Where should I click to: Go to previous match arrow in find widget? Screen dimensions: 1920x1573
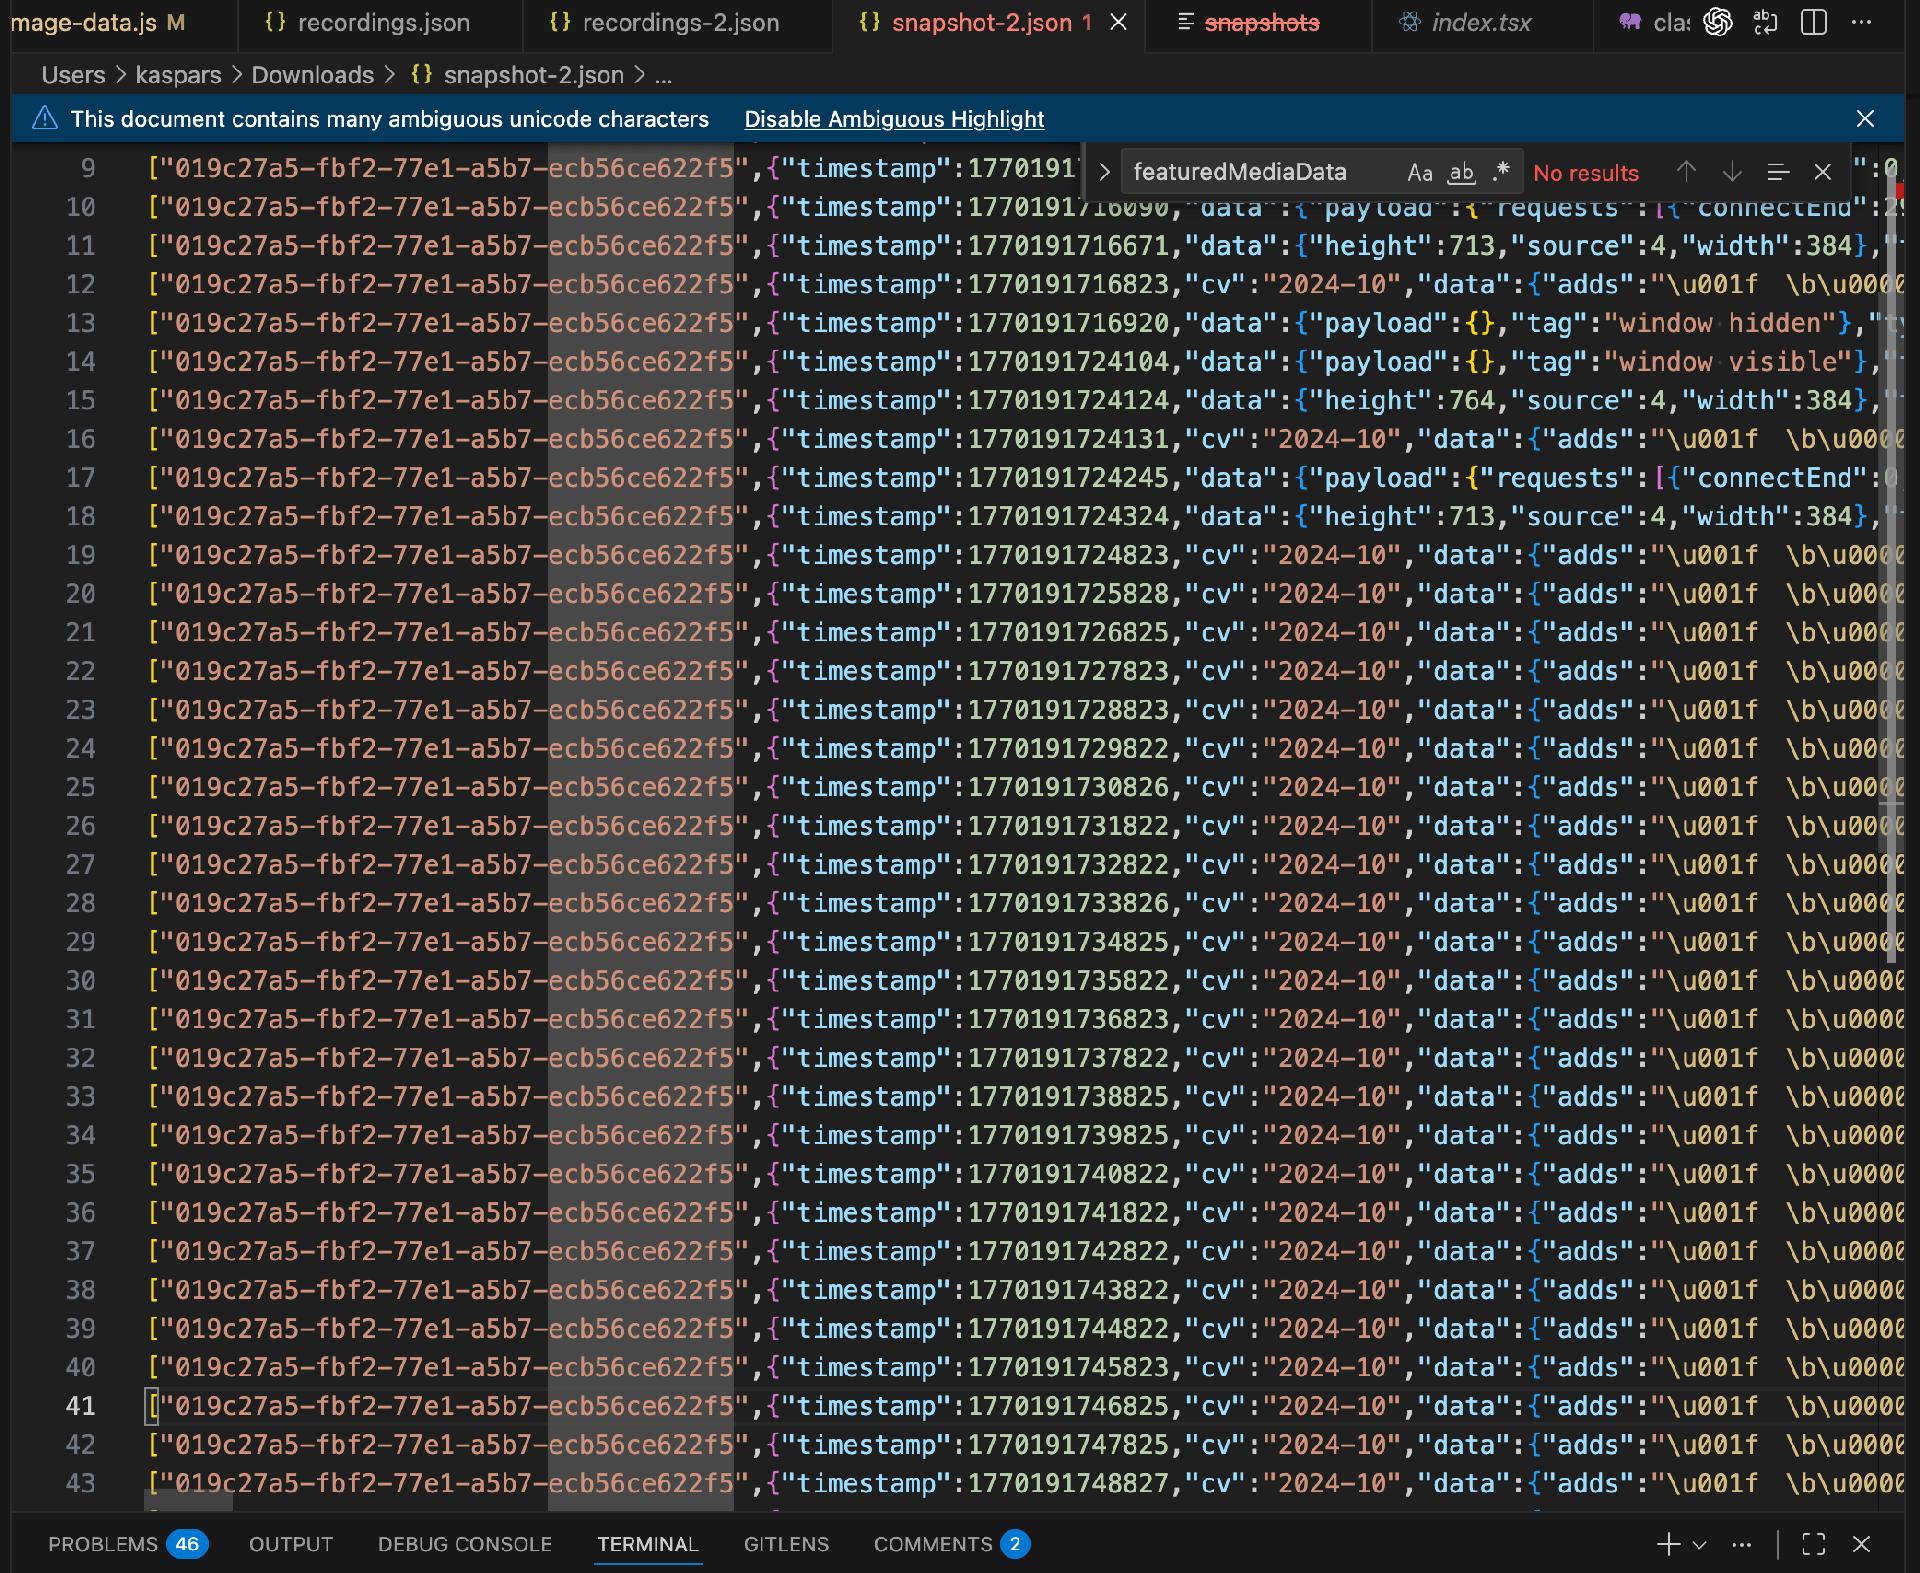click(x=1686, y=172)
